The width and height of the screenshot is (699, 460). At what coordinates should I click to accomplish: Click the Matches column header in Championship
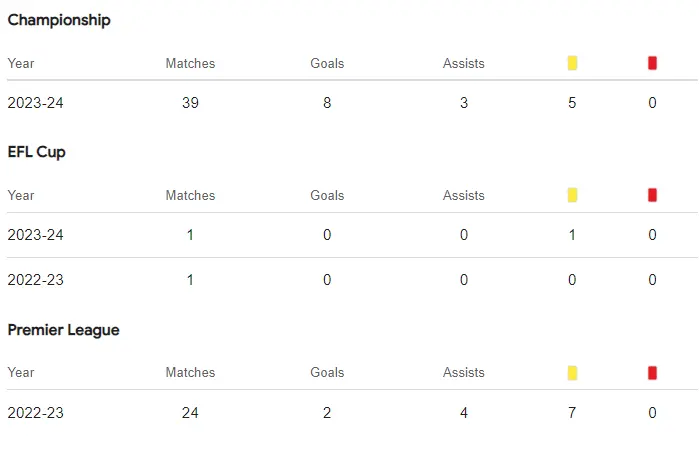coord(190,63)
